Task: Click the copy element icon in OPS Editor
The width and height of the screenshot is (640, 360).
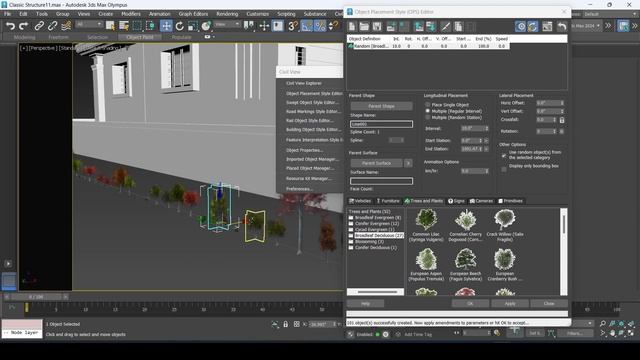Action: (x=458, y=27)
